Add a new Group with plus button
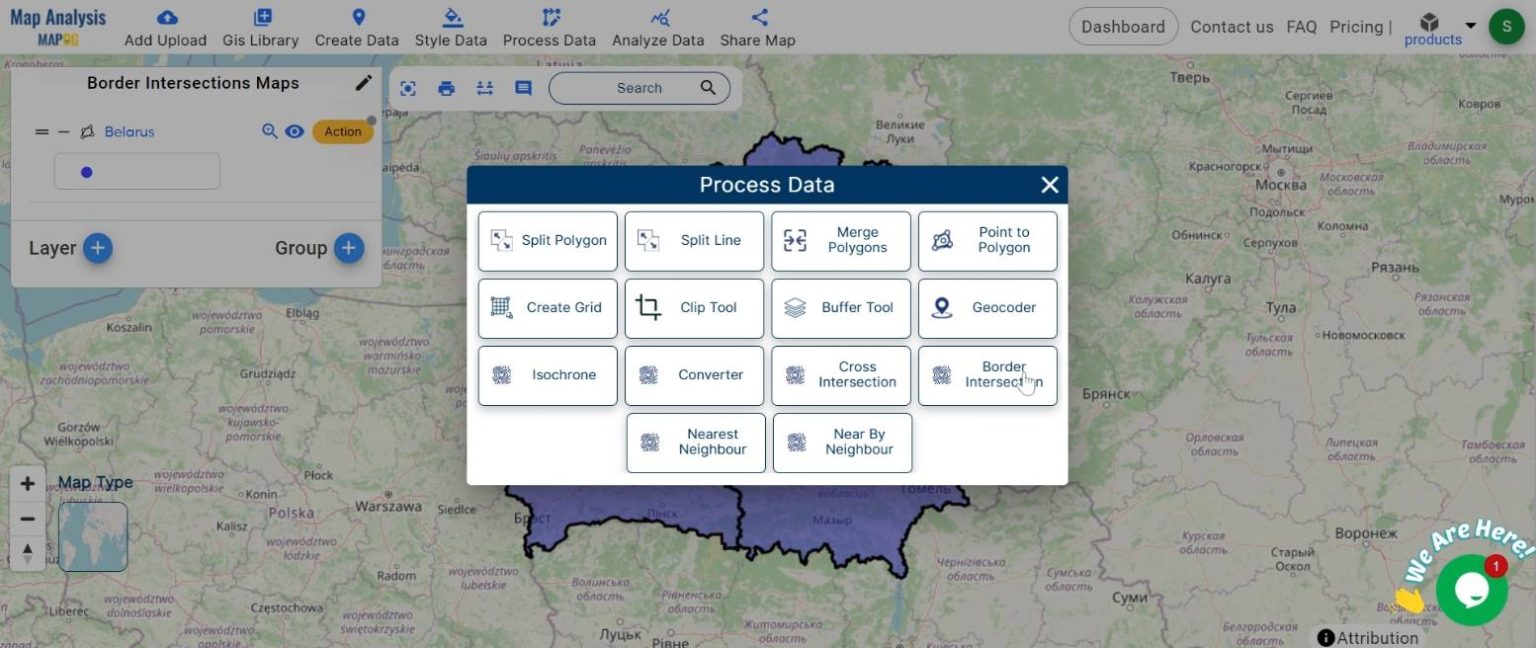Viewport: 1536px width, 648px height. (x=348, y=248)
